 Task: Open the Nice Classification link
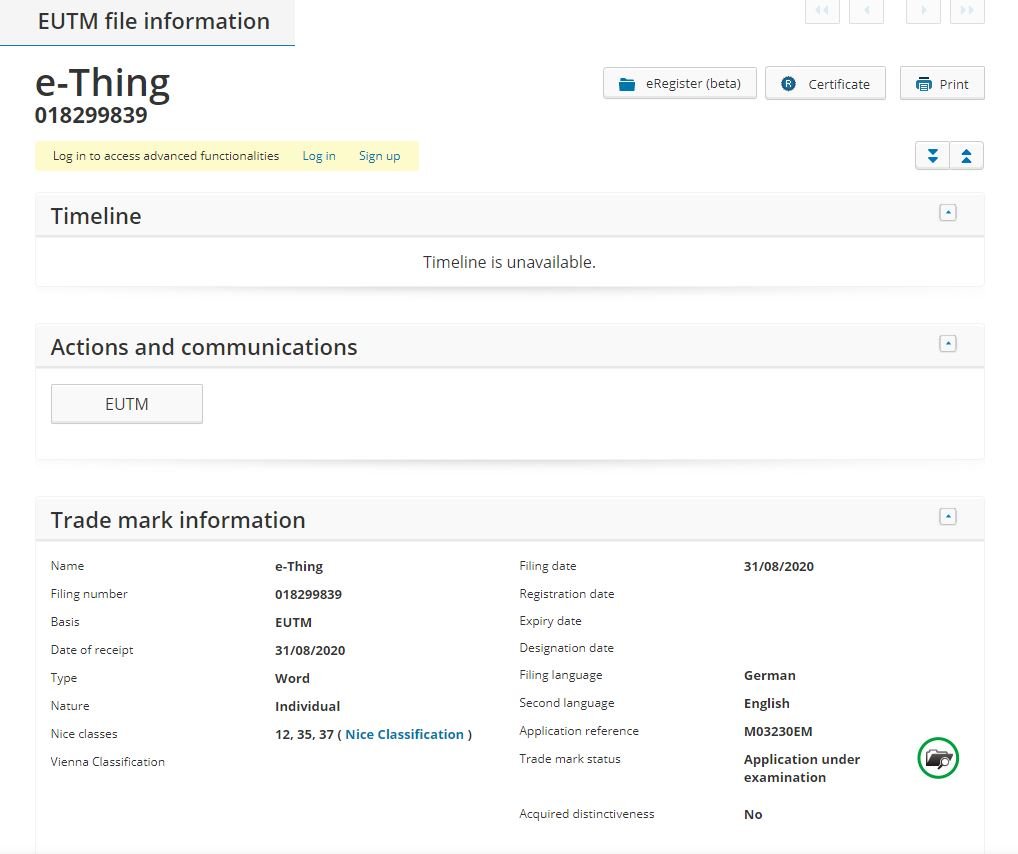(x=404, y=734)
